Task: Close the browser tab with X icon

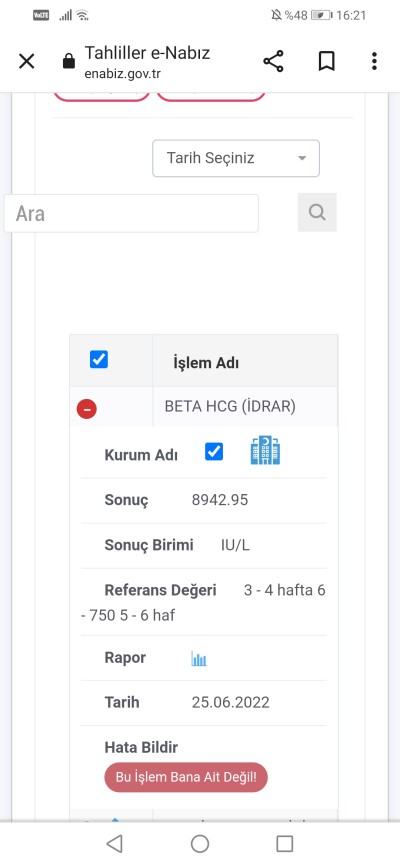Action: point(27,61)
